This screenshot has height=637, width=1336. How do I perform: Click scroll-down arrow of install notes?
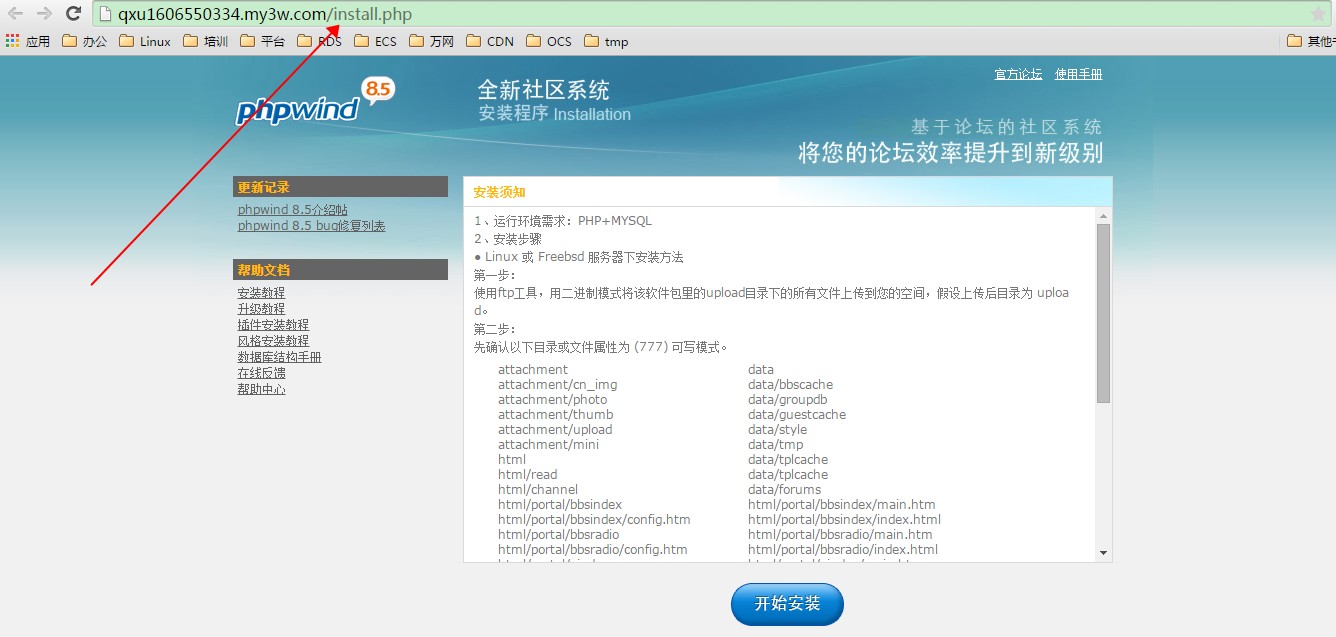[1103, 552]
